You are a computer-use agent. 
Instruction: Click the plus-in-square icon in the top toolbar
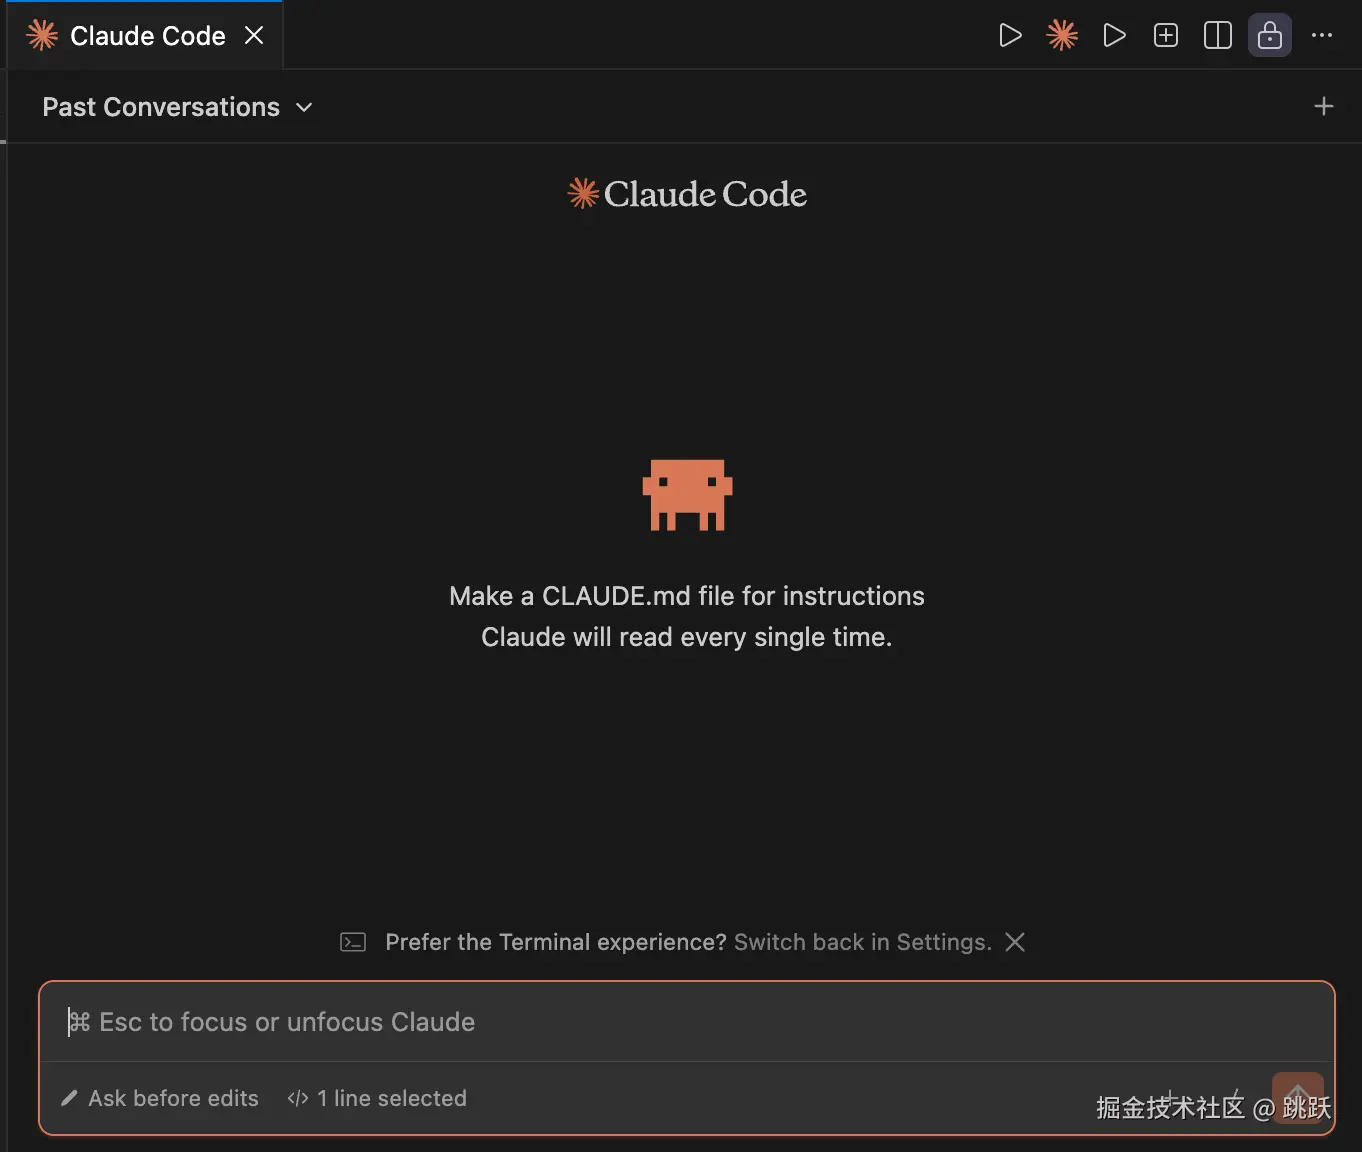[x=1166, y=36]
